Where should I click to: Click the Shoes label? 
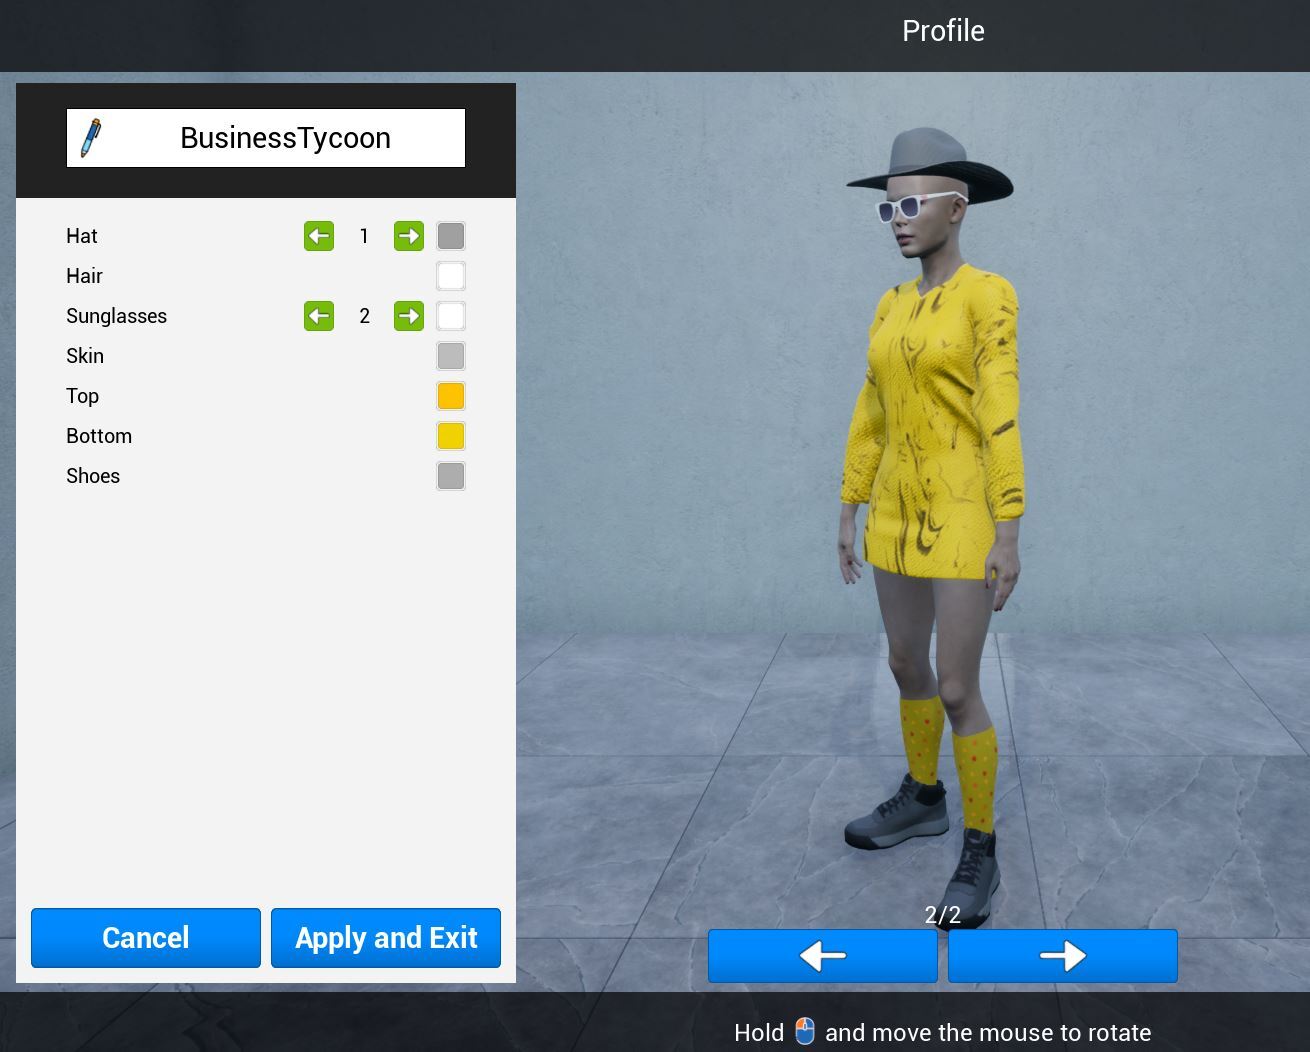[93, 476]
